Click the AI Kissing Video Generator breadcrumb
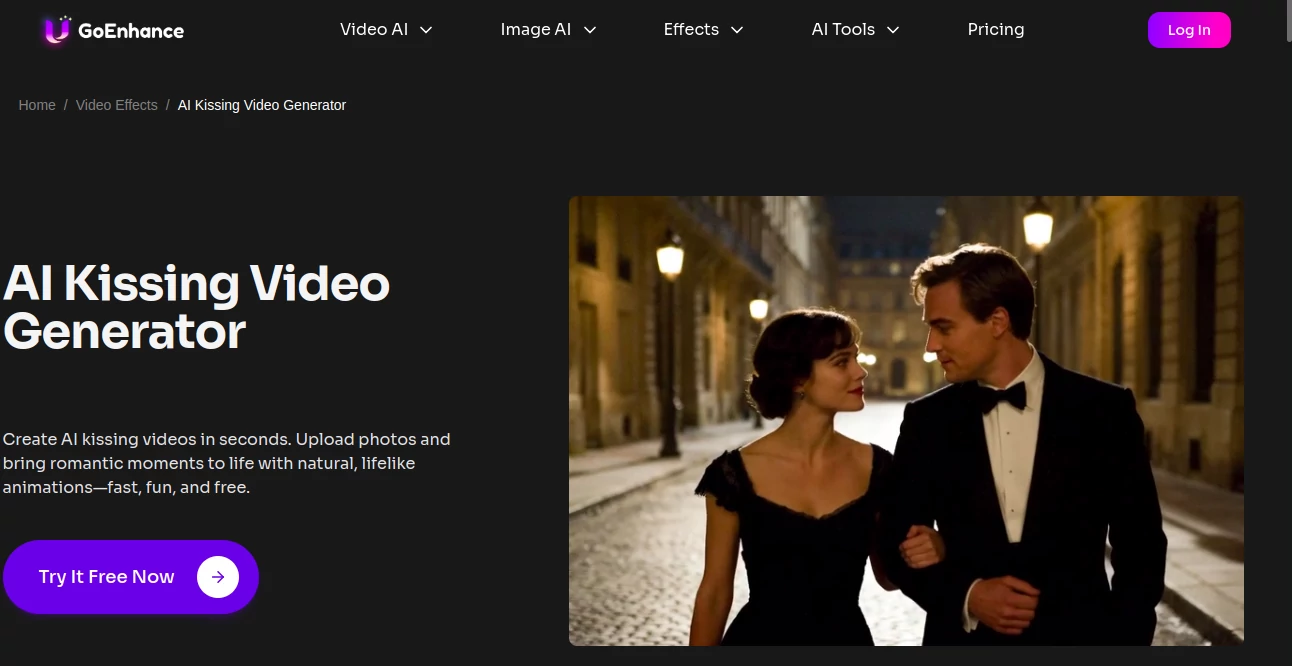1292x666 pixels. click(x=261, y=105)
